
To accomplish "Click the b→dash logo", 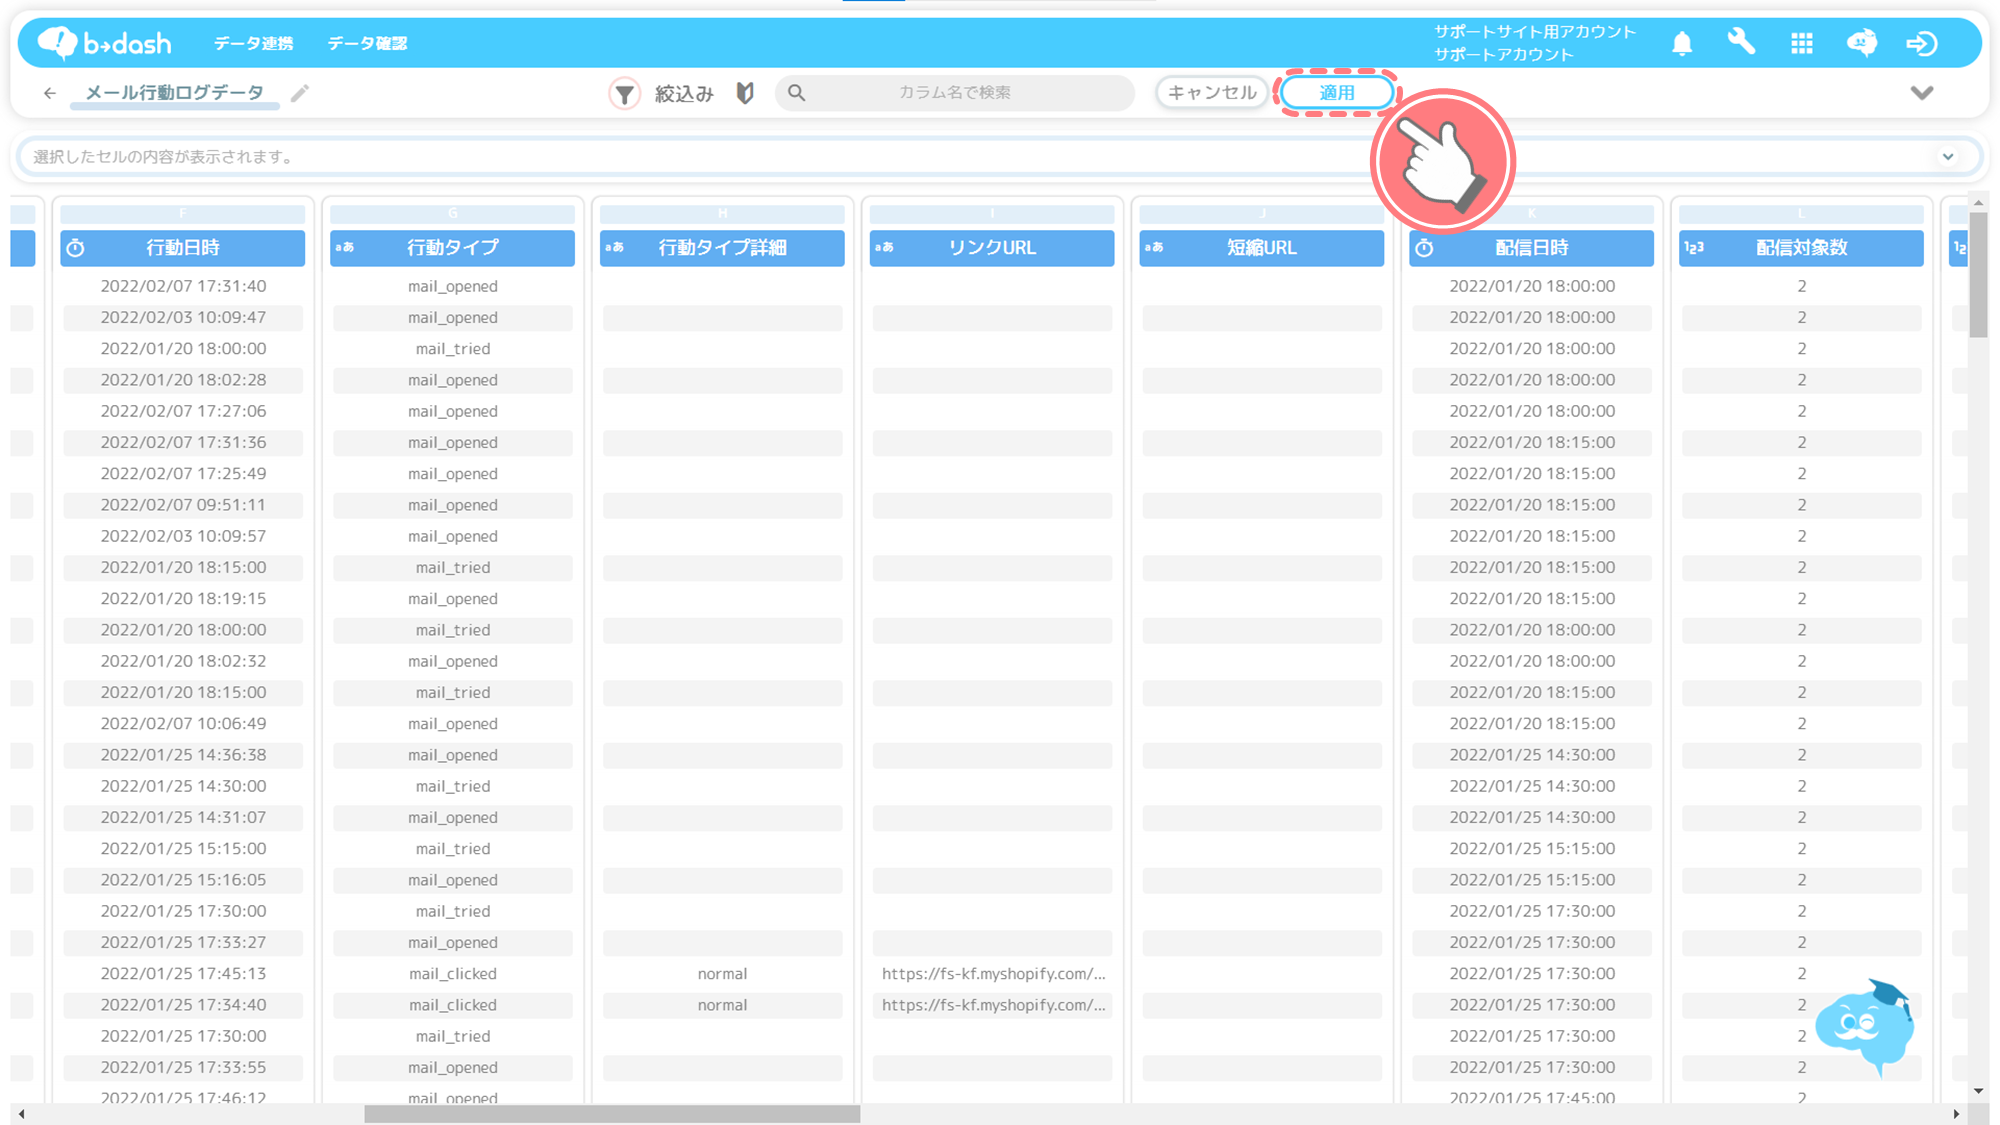I will (104, 43).
